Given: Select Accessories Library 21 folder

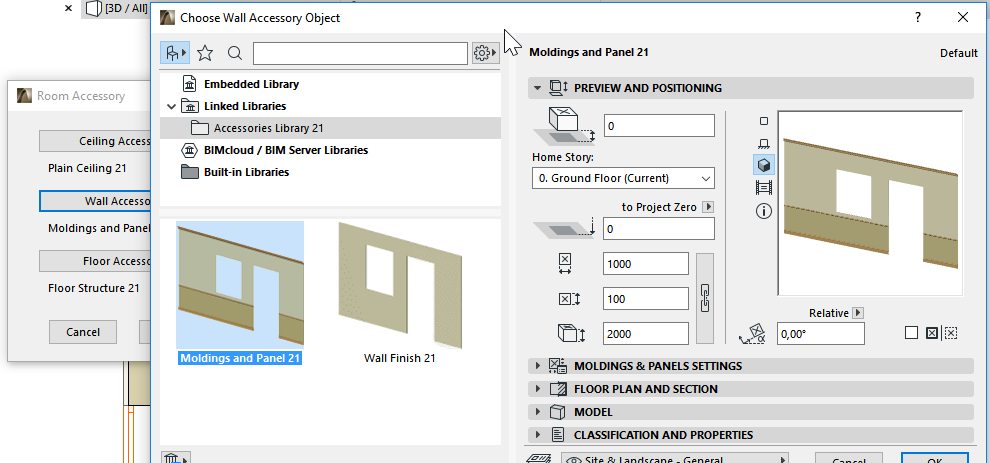Looking at the screenshot, I should (x=268, y=128).
